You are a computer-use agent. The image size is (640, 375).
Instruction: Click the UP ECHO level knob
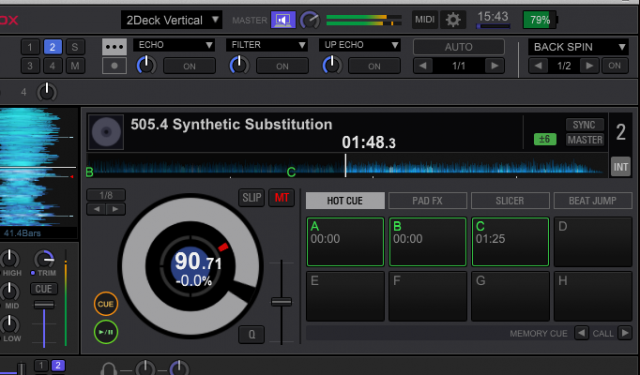332,65
